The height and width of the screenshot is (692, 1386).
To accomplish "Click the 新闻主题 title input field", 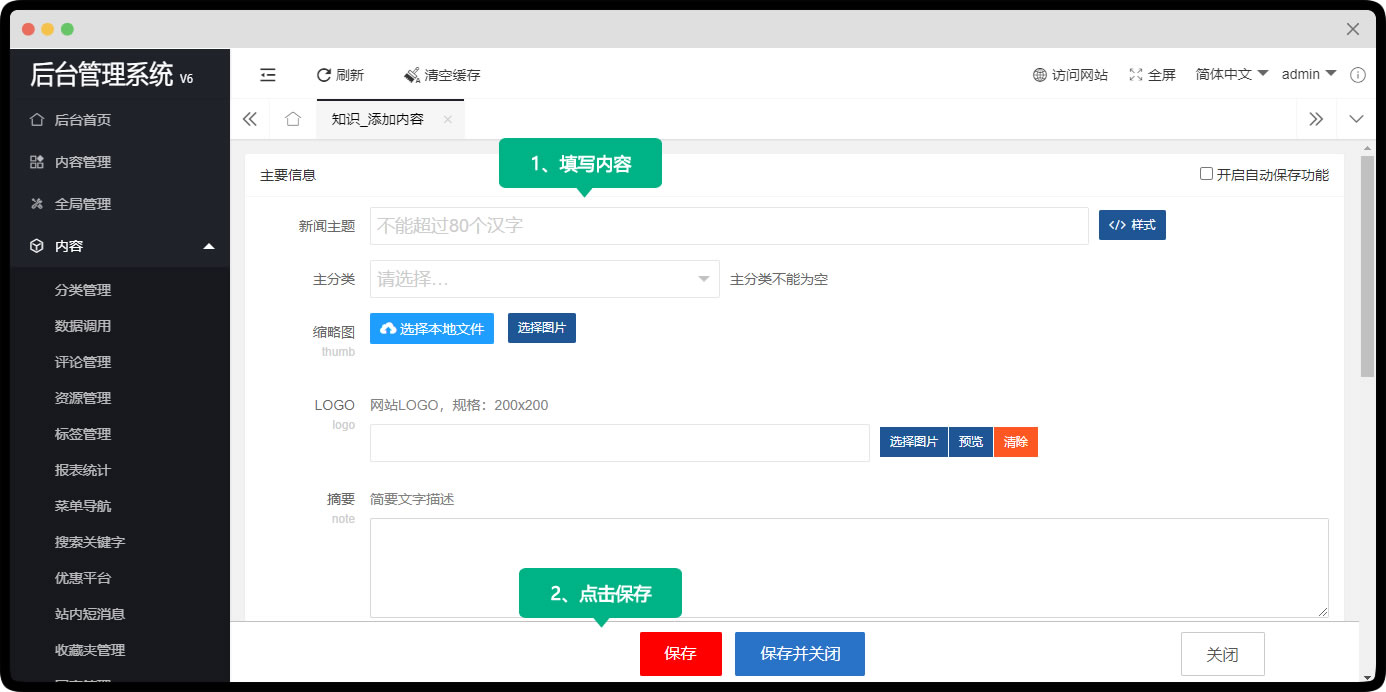I will tap(728, 226).
